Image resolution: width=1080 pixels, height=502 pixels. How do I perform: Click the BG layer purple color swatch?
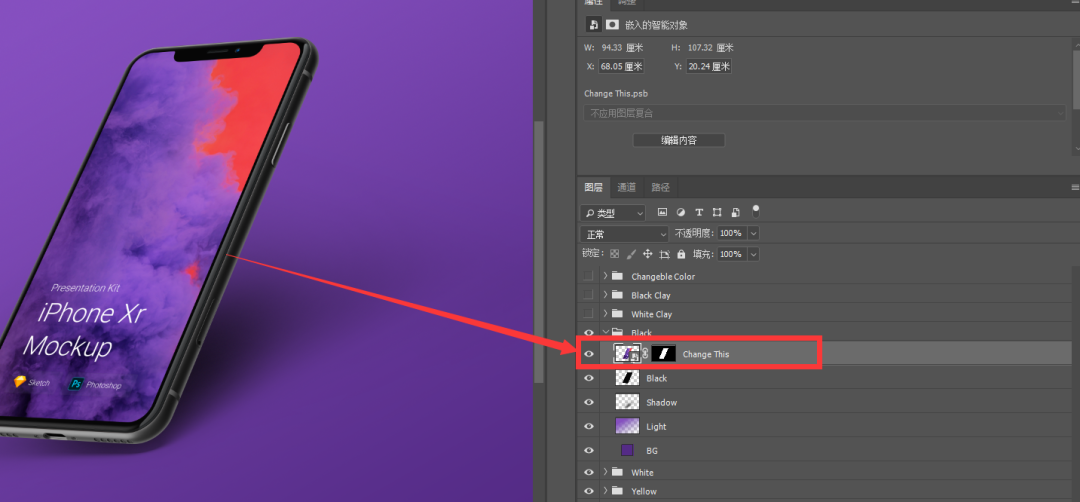coord(627,450)
